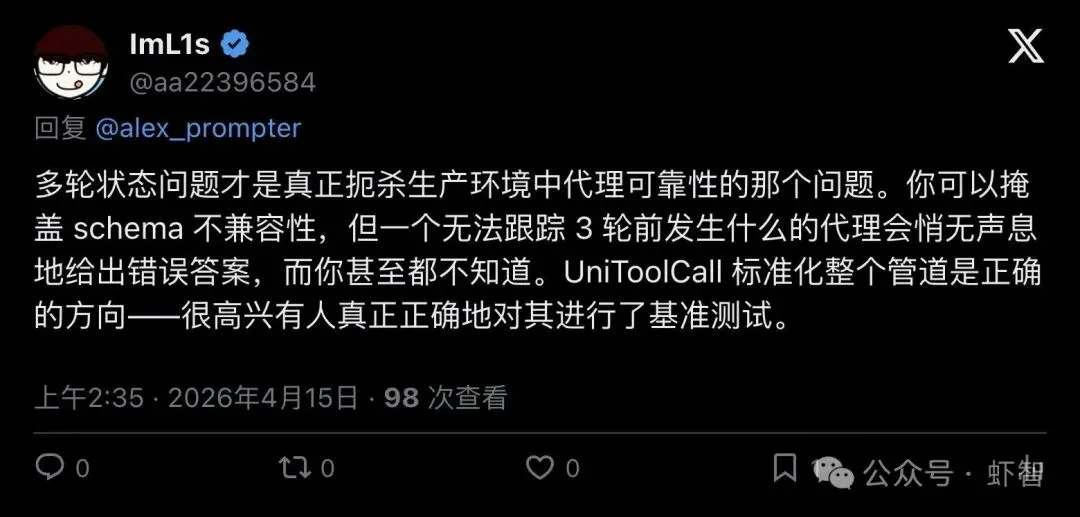Viewport: 1080px width, 517px height.
Task: Bookmark the post with the bookmark icon
Action: point(785,467)
